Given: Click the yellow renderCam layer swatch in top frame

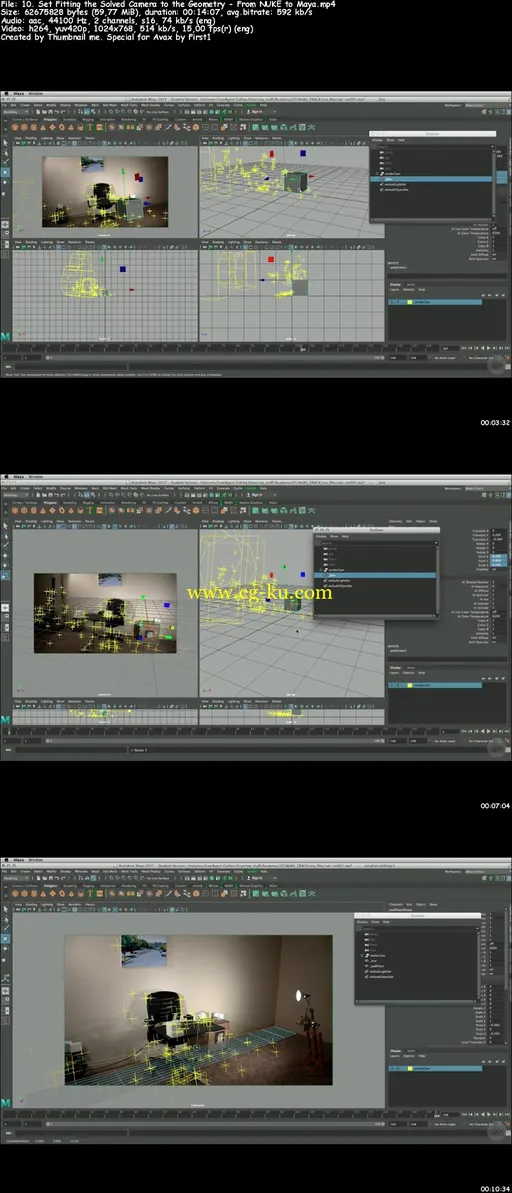Looking at the screenshot, I should 409,302.
